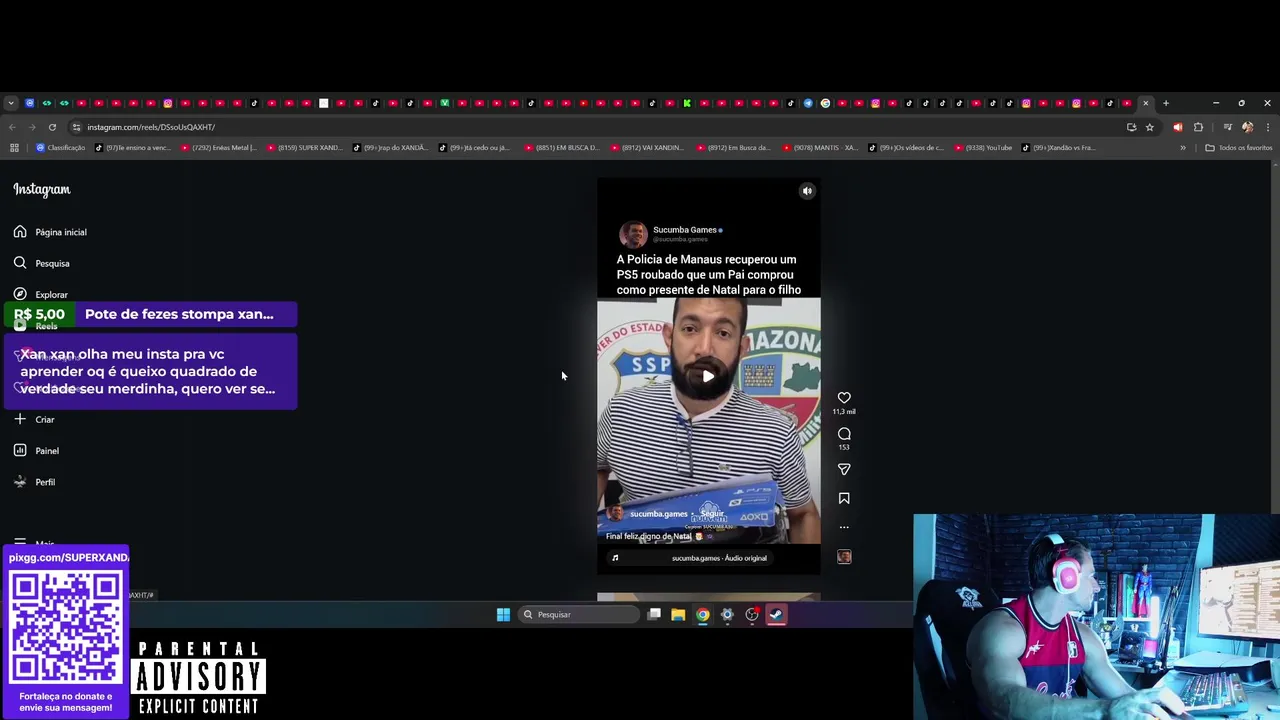
Task: Click the Instagram logo
Action: tap(42, 189)
